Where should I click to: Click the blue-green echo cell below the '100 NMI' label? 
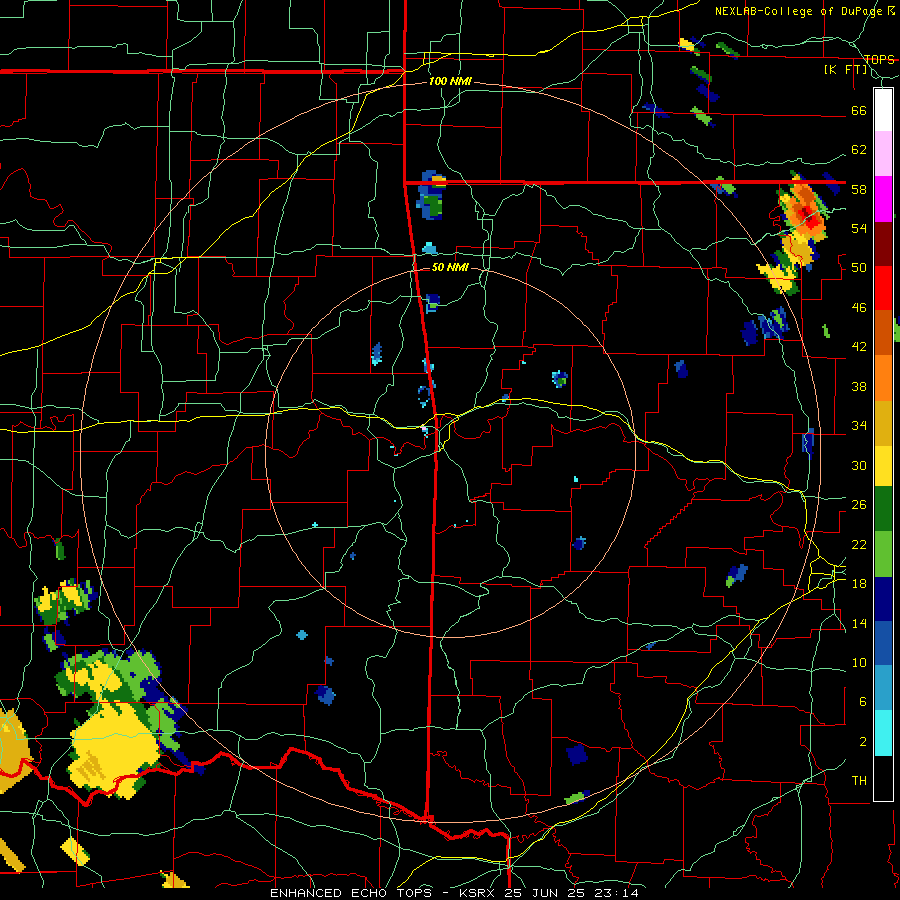pos(432,195)
